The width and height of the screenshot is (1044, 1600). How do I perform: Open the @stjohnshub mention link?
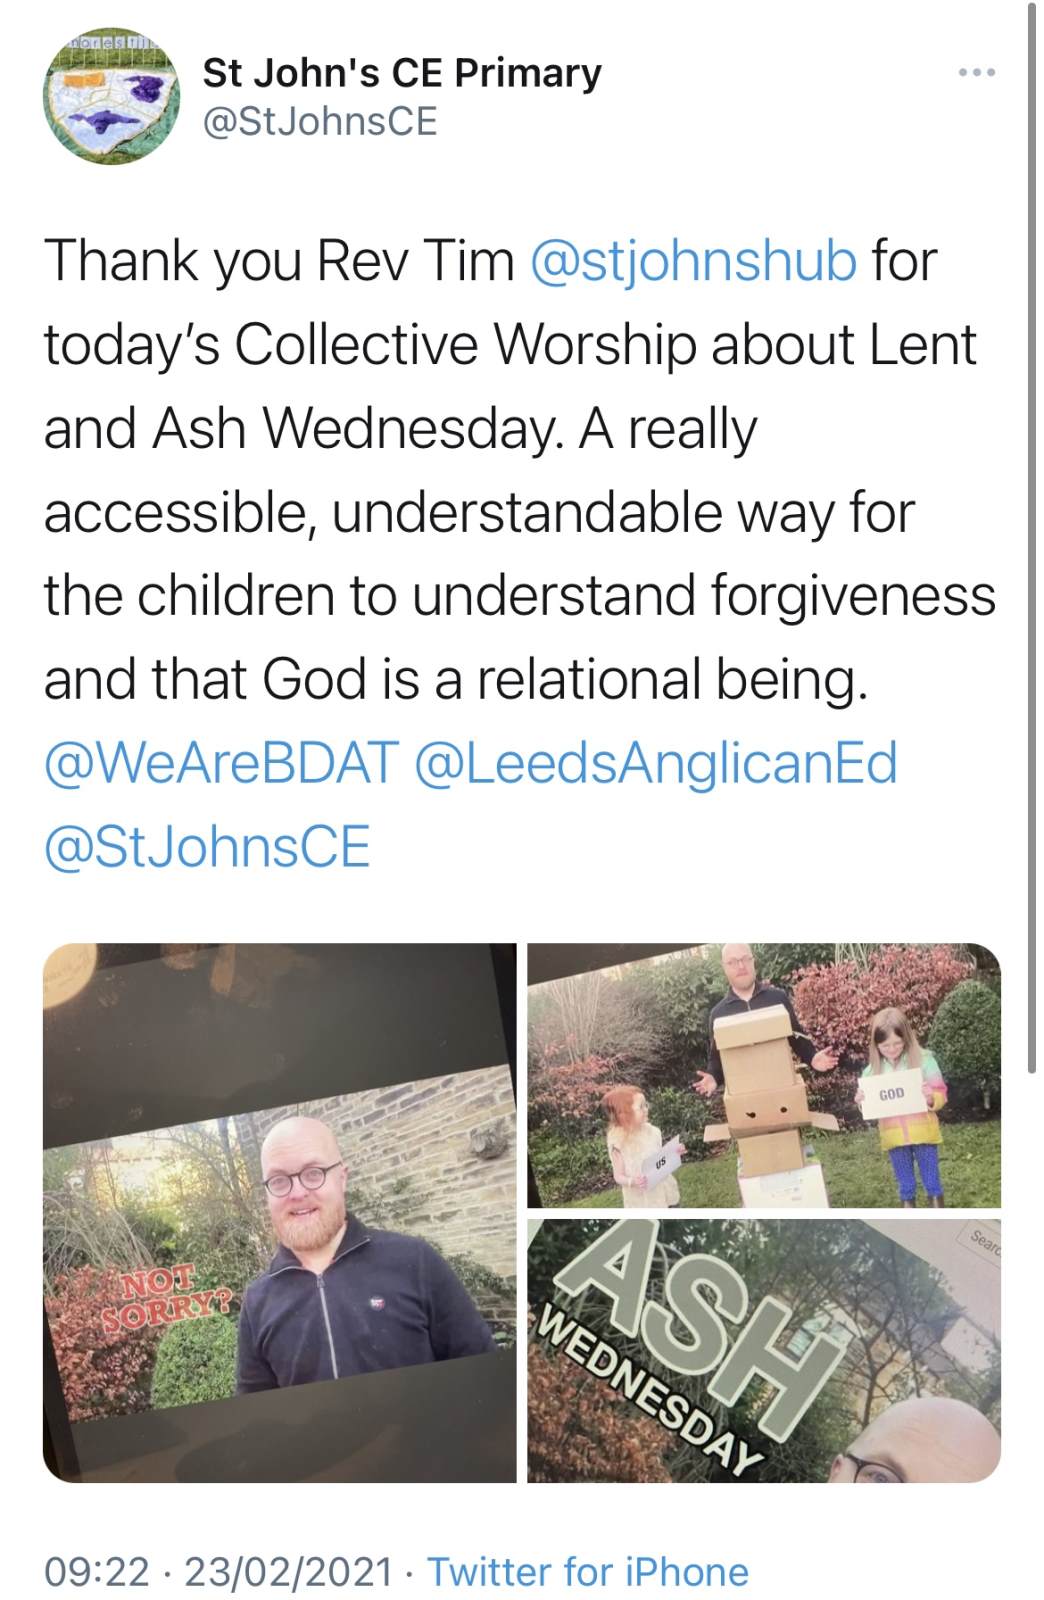pos(692,260)
